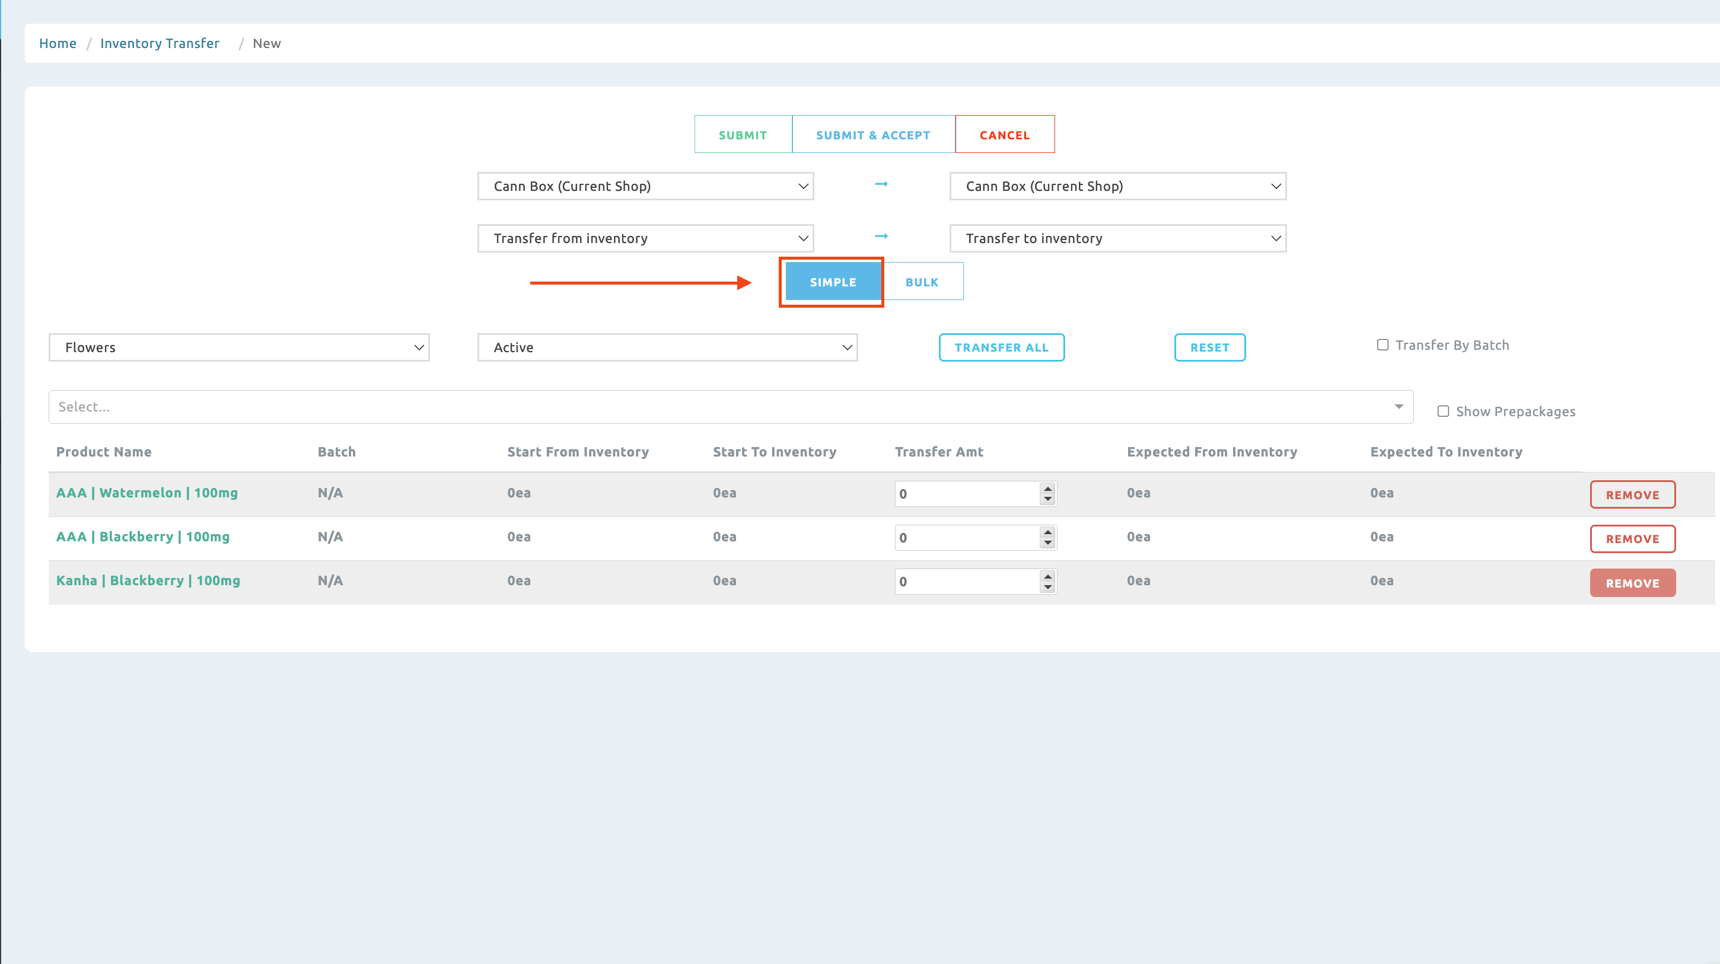Open the Flowers category dropdown

239,347
